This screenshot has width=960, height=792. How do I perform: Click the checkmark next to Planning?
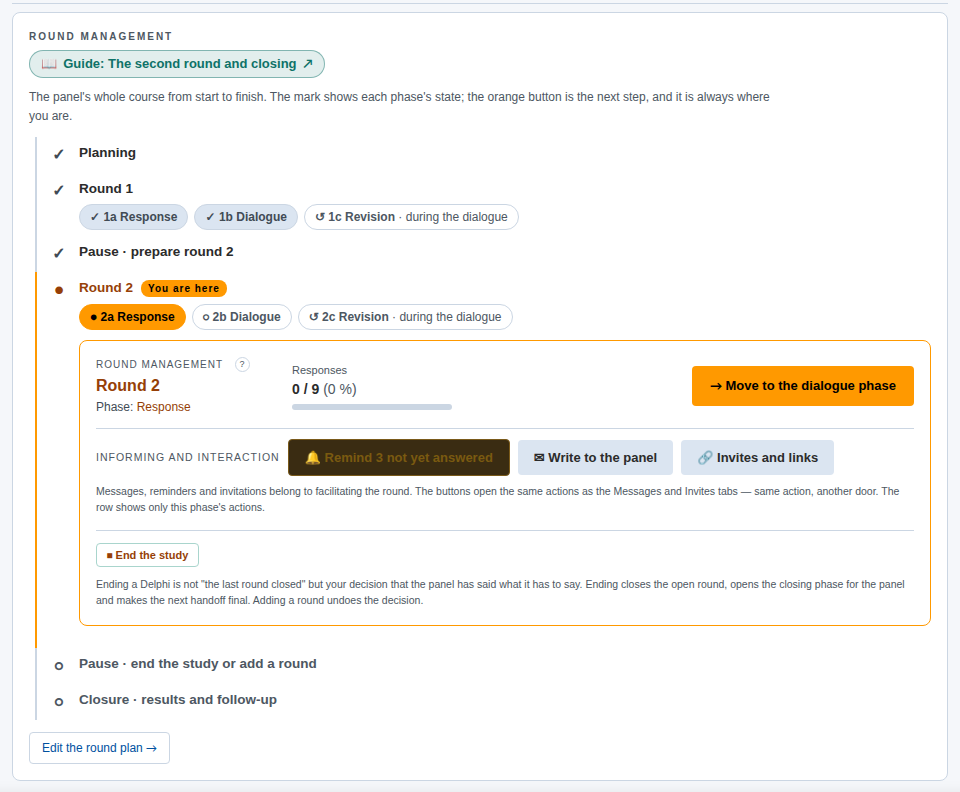click(59, 154)
